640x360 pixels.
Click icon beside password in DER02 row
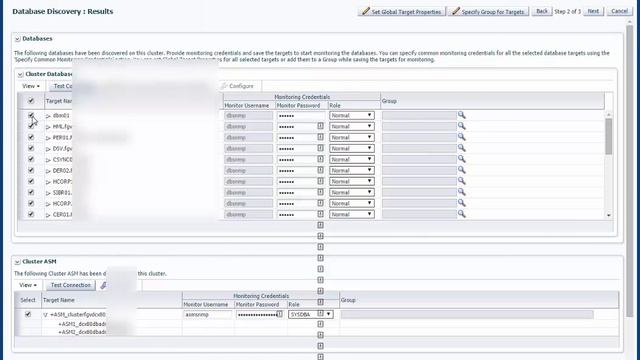pos(320,170)
